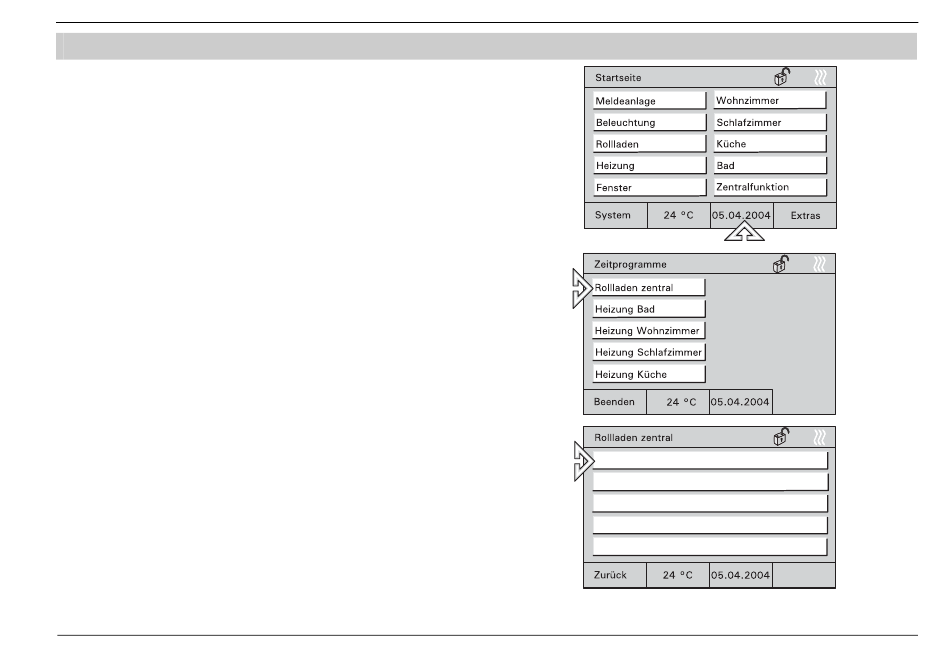Select the Heizung Küche time program

pos(649,374)
